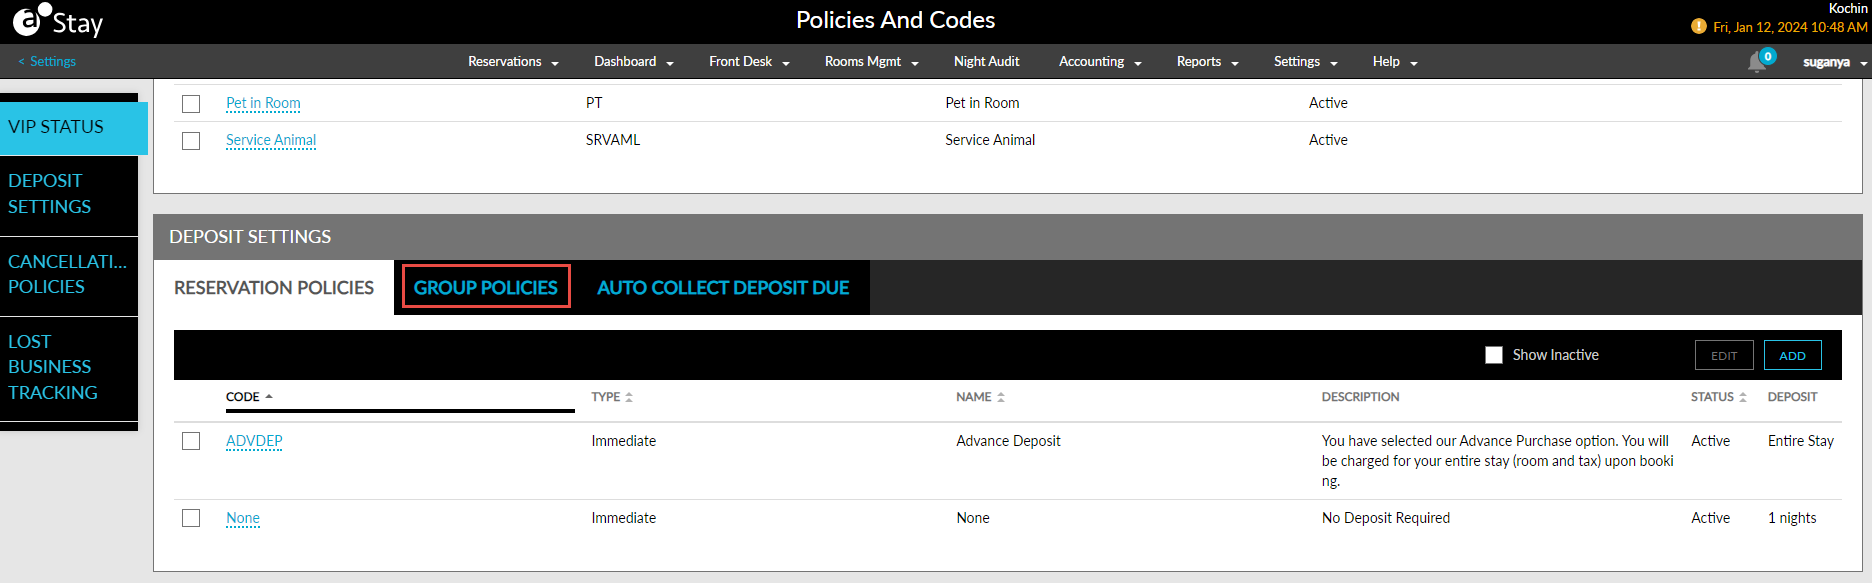Viewport: 1872px width, 583px height.
Task: Open the notifications bell icon
Action: point(1757,62)
